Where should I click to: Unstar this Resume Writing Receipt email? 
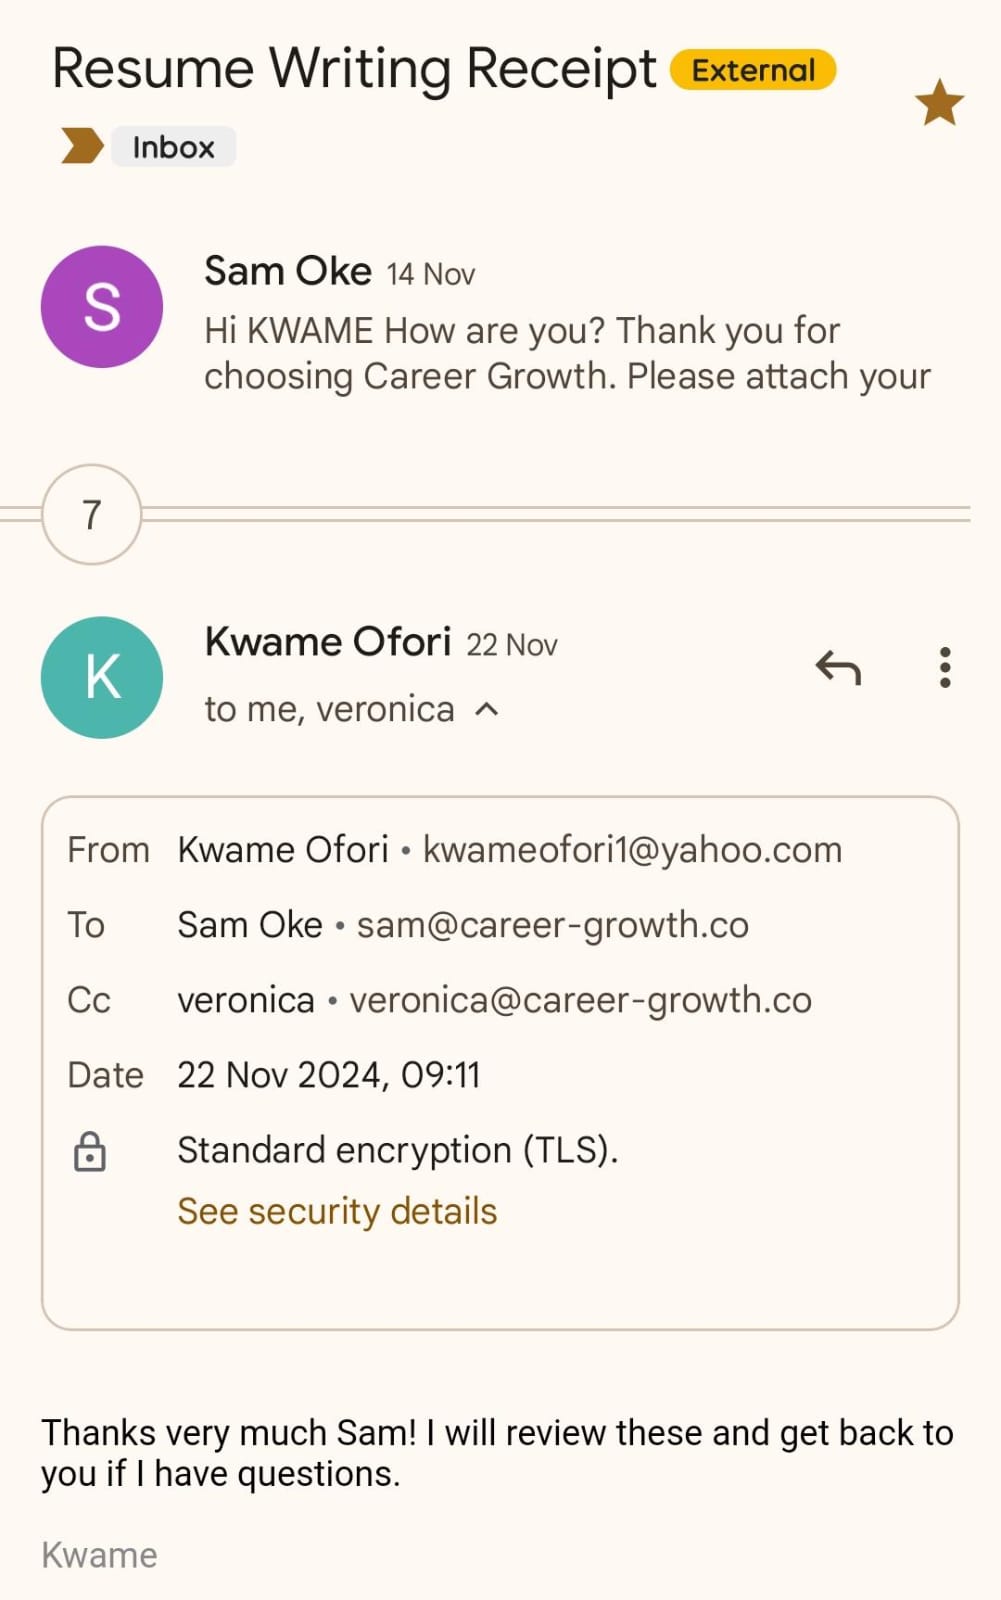point(939,103)
